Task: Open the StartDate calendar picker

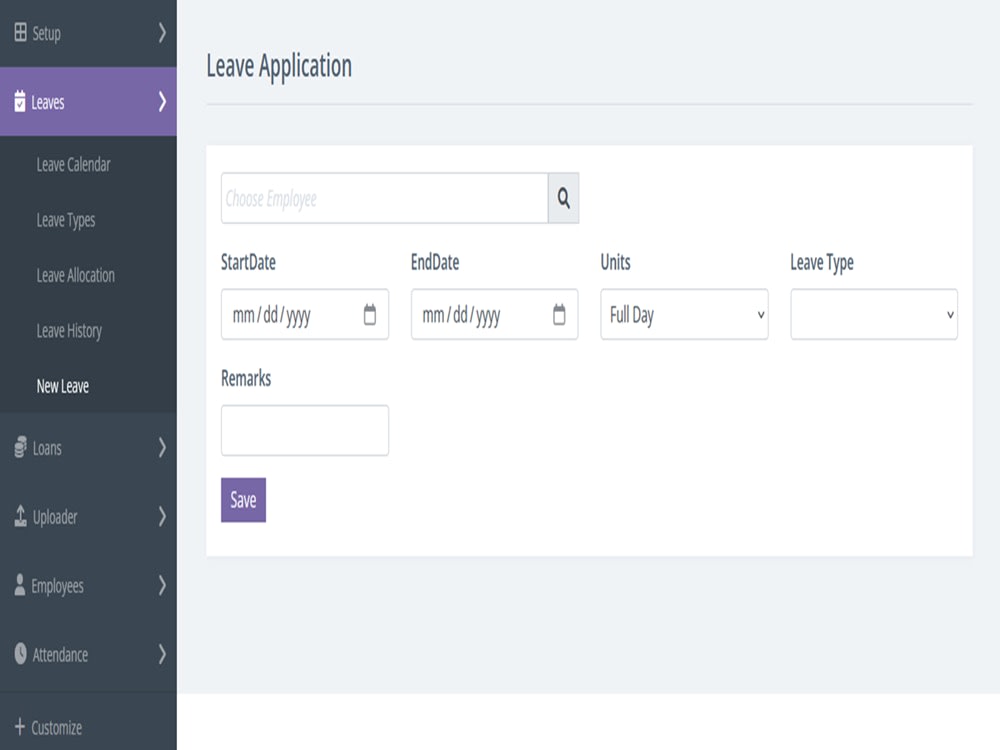Action: point(371,314)
